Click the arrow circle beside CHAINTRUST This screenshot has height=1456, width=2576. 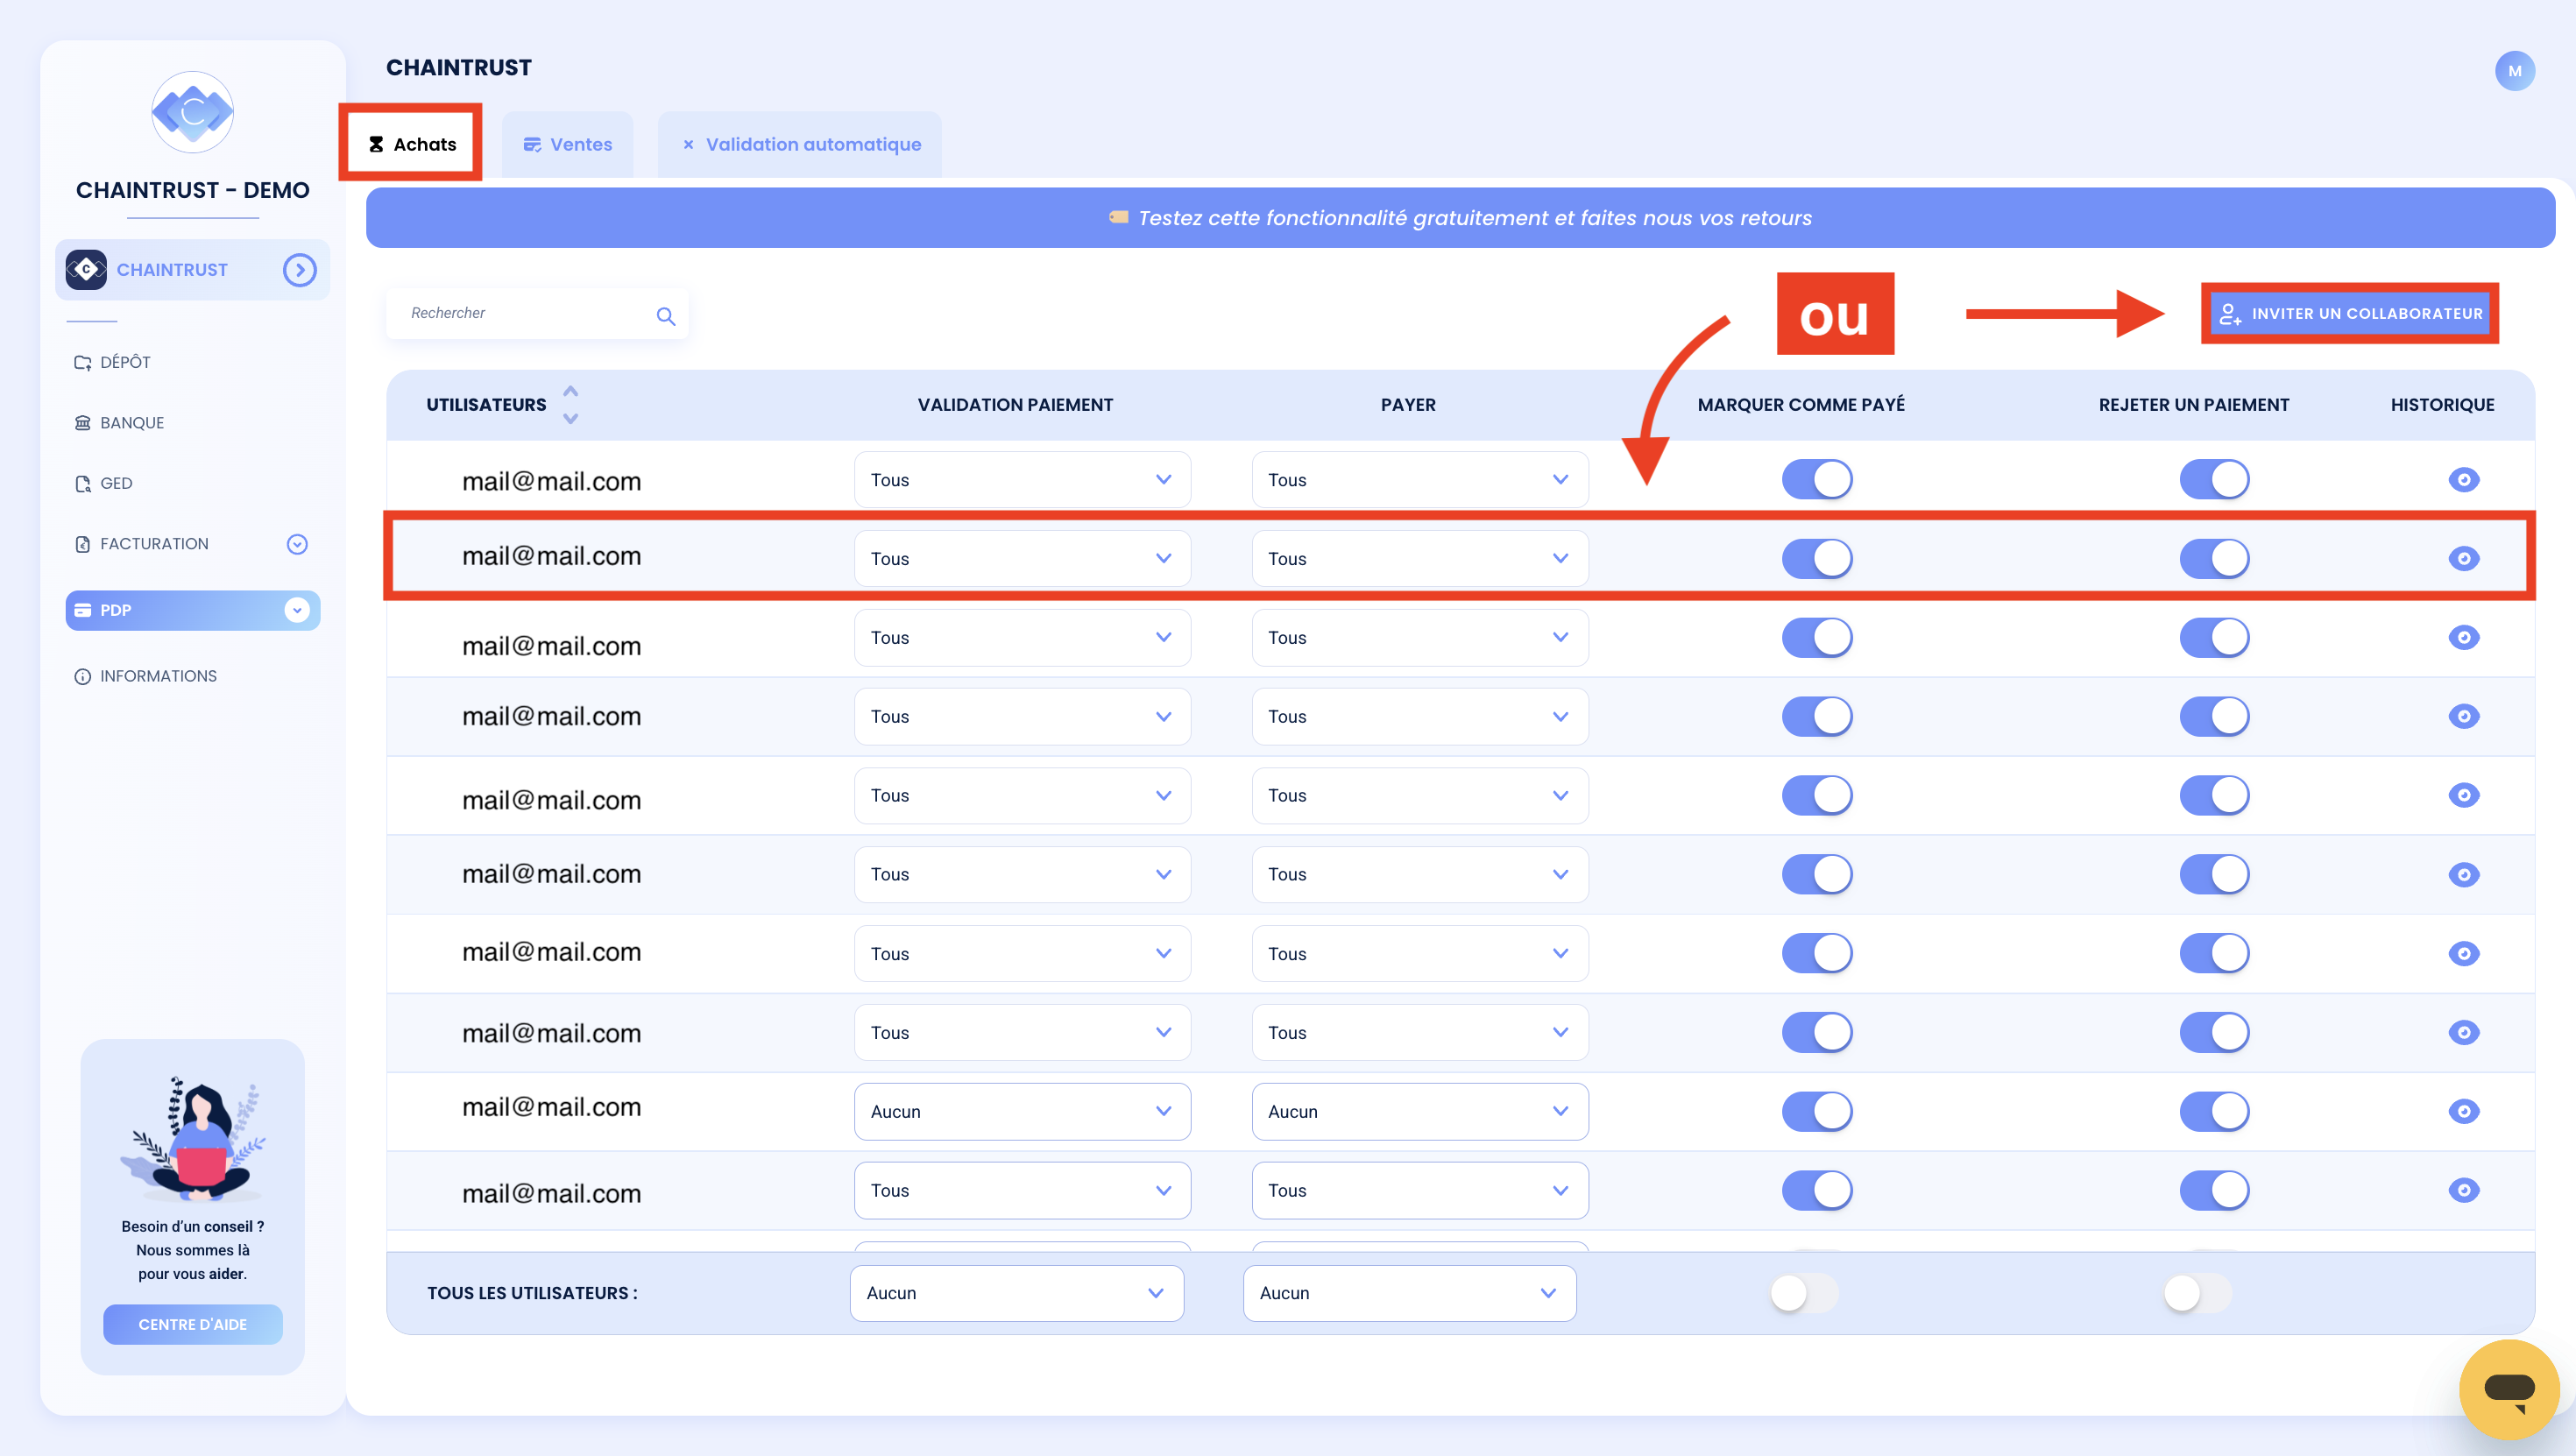[299, 270]
